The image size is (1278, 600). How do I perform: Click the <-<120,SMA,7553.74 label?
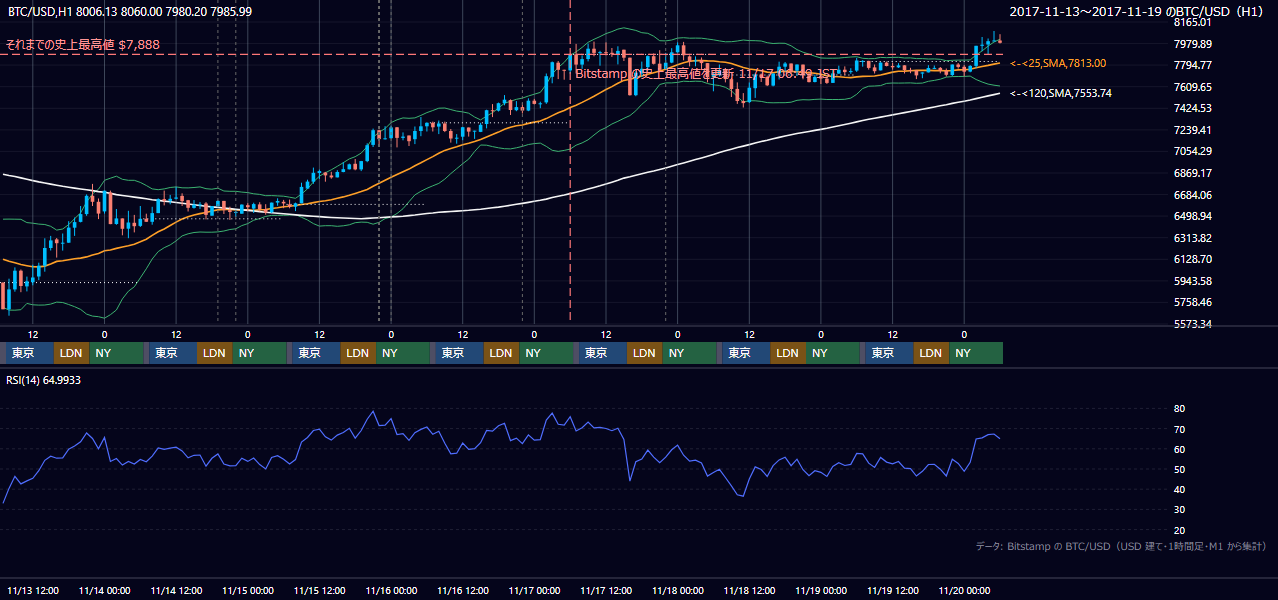(x=1061, y=93)
